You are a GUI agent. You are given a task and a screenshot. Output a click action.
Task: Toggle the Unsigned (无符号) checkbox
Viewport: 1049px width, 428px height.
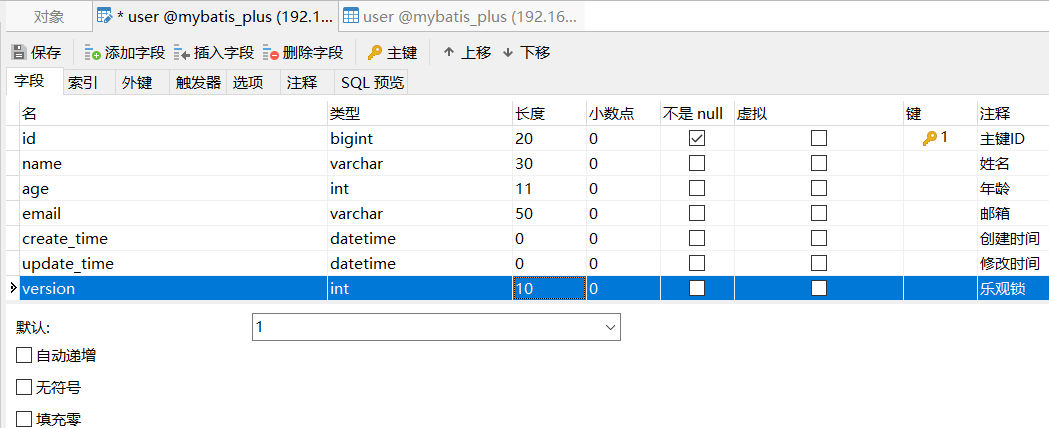pos(24,387)
